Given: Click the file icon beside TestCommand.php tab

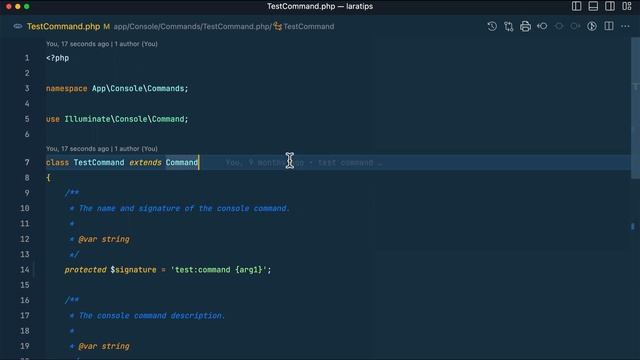Looking at the screenshot, I should [x=18, y=26].
